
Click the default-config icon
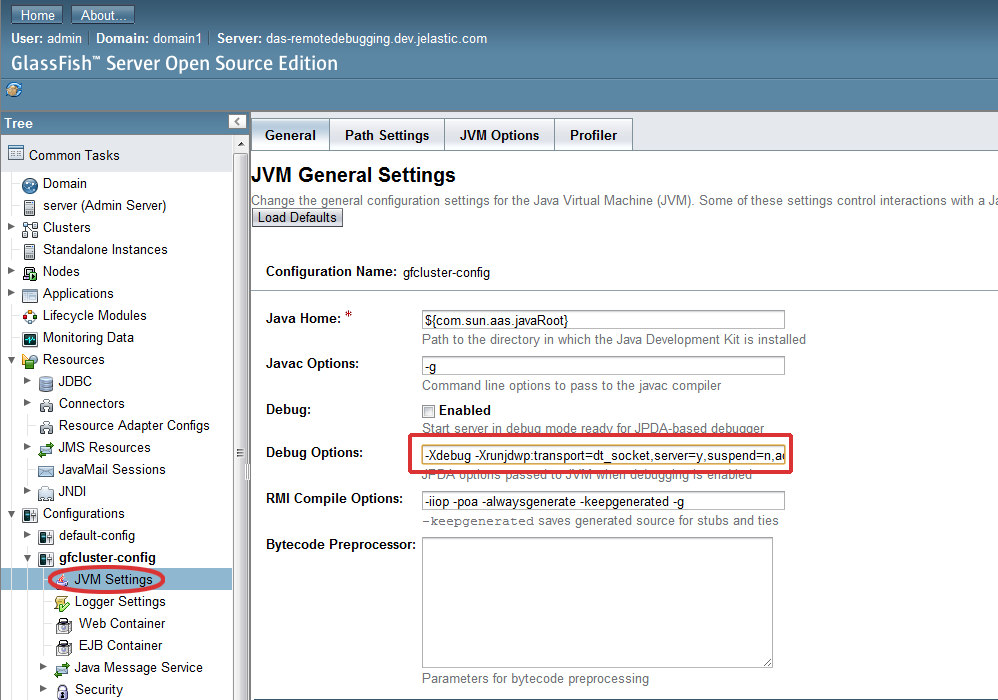tap(46, 537)
